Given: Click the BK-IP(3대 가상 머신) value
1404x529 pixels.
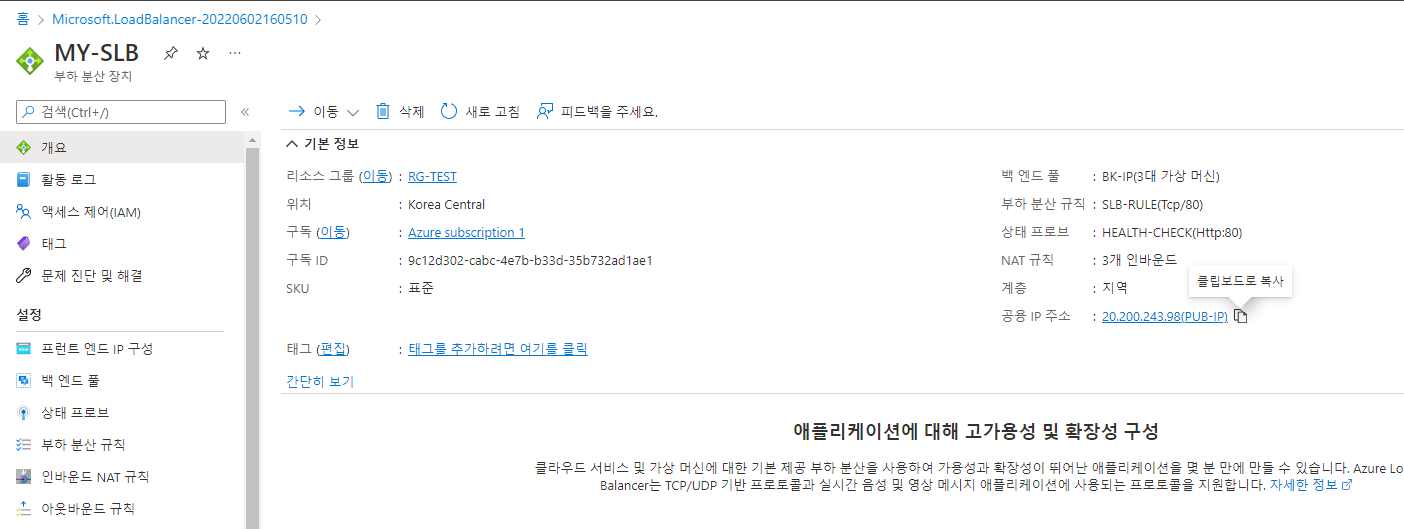Looking at the screenshot, I should [x=1161, y=176].
